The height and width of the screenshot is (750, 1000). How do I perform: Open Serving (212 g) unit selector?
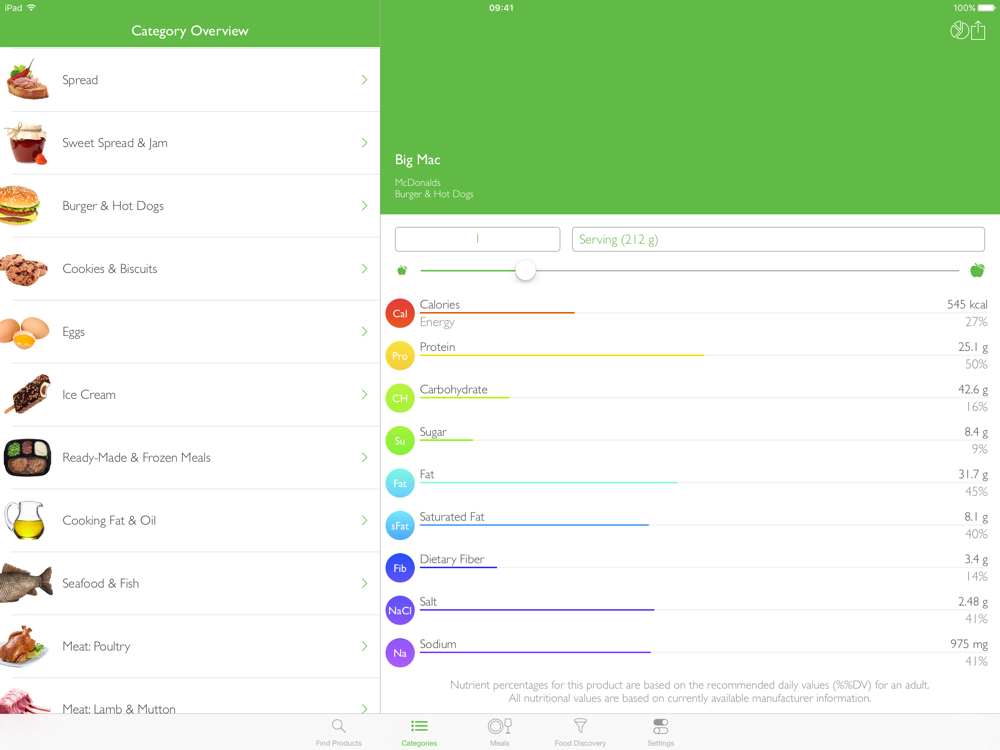pyautogui.click(x=778, y=239)
